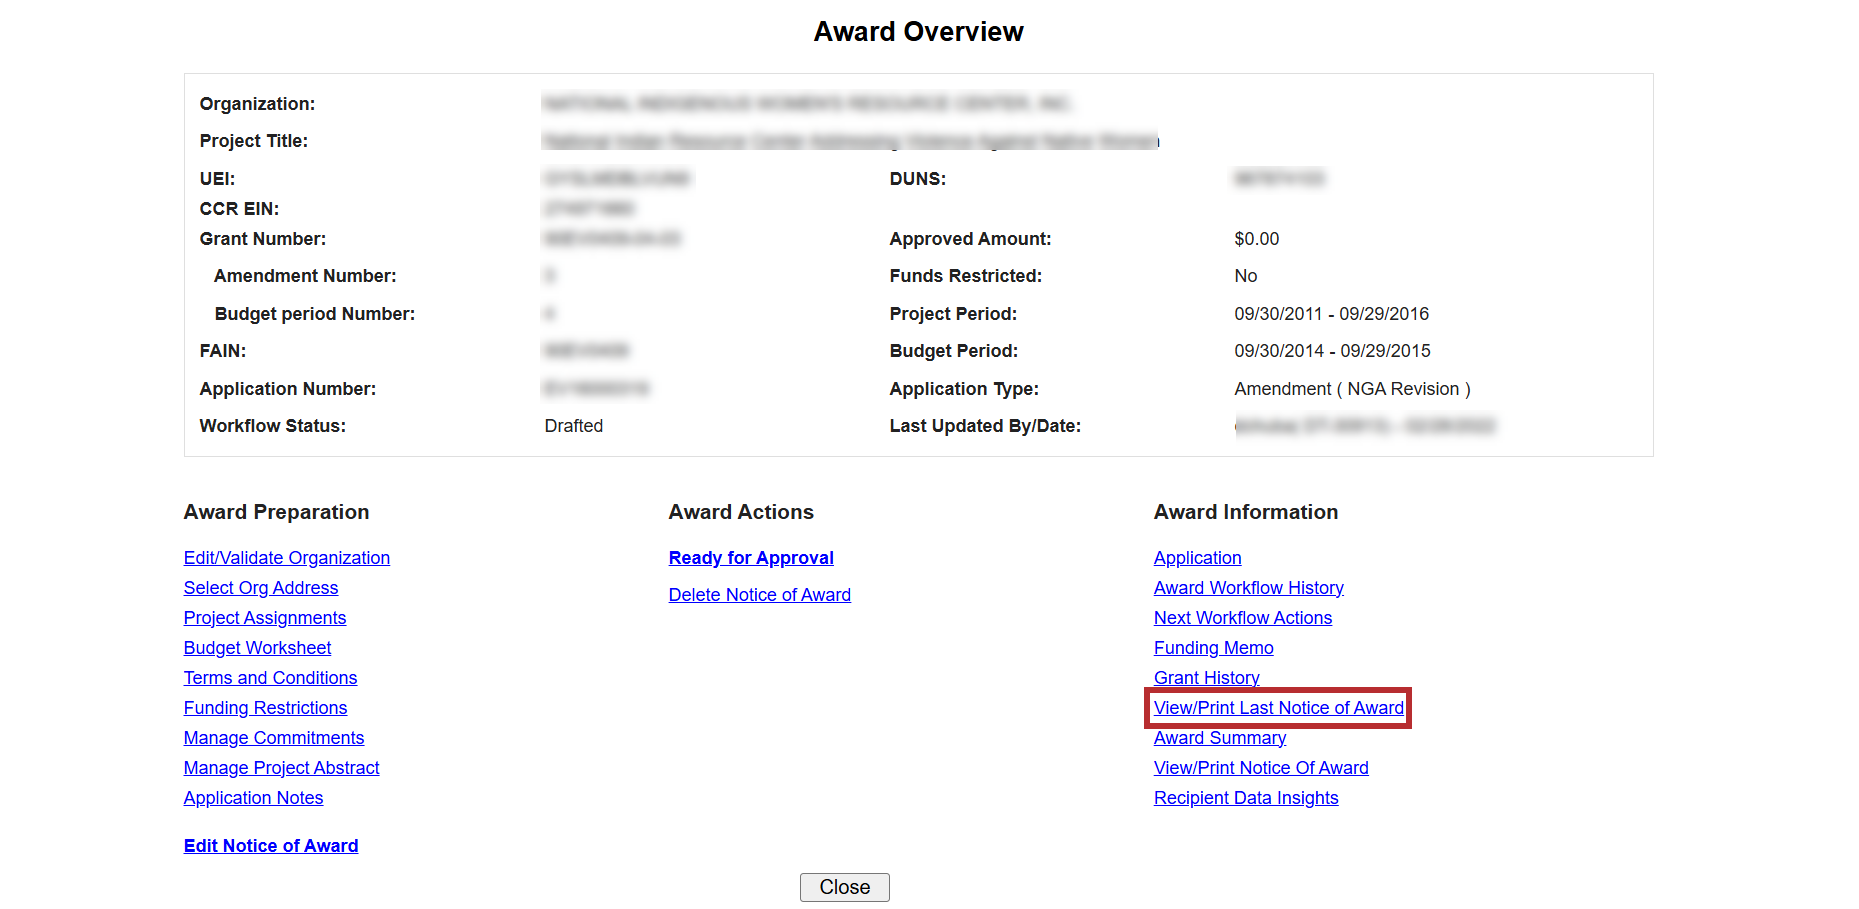Viewport: 1859px width, 909px height.
Task: View Grant History
Action: click(x=1206, y=678)
